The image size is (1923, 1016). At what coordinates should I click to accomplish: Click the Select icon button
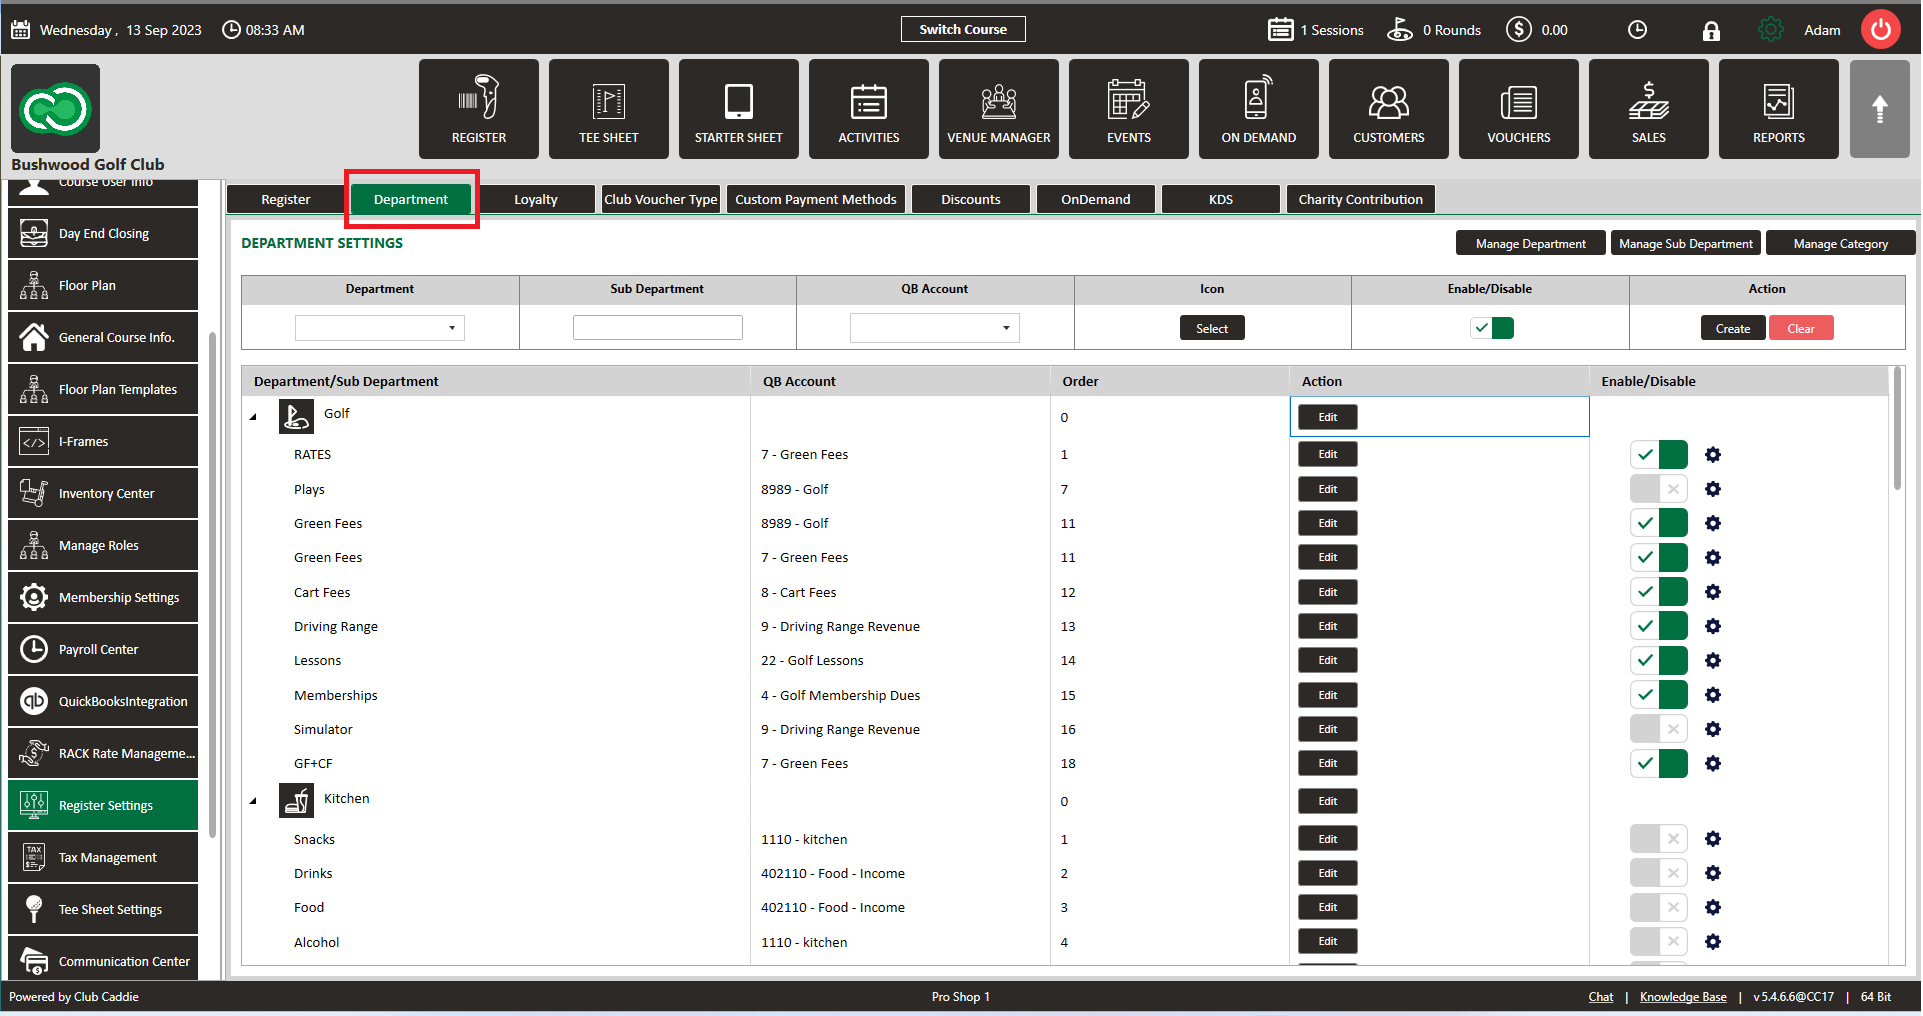click(x=1212, y=328)
